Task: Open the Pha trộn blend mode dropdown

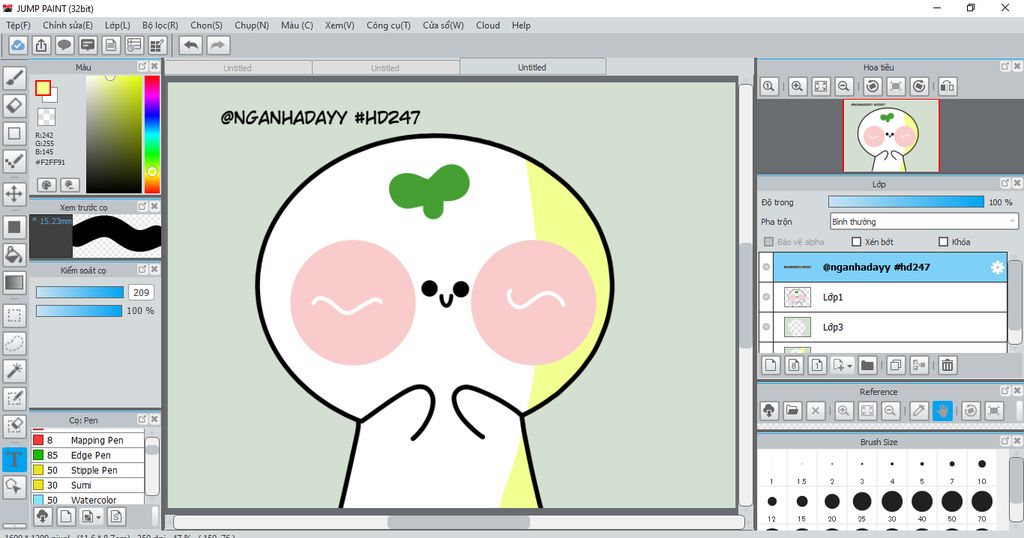Action: point(923,221)
